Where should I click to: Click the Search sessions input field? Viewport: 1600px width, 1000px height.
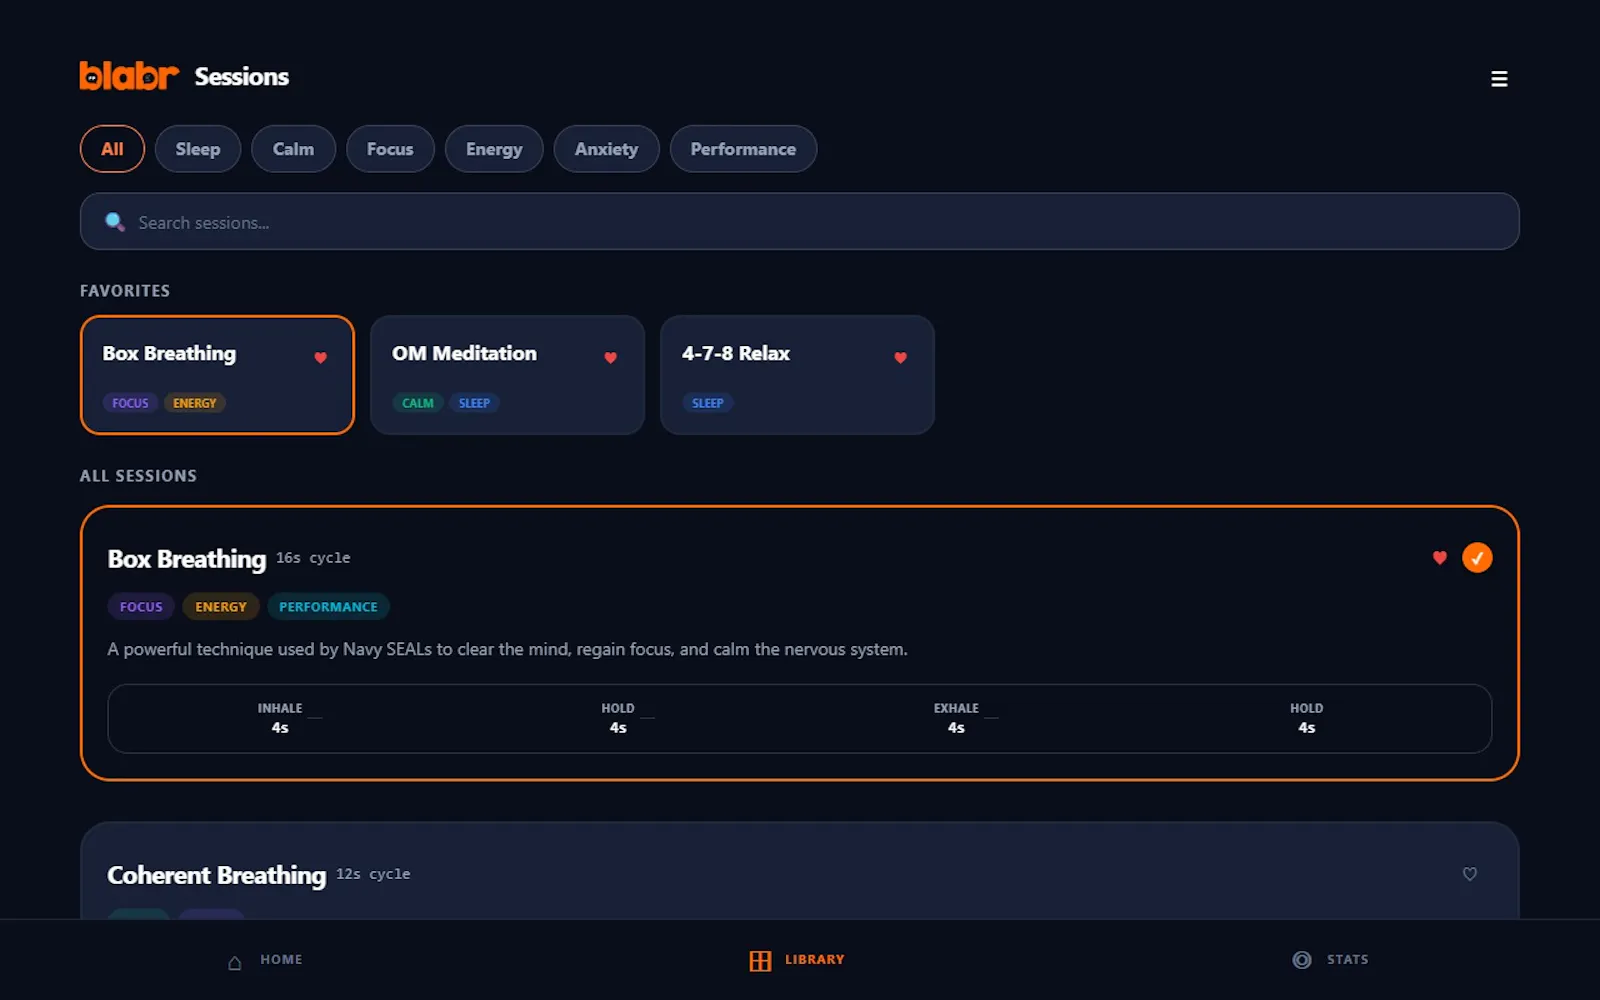pos(800,221)
